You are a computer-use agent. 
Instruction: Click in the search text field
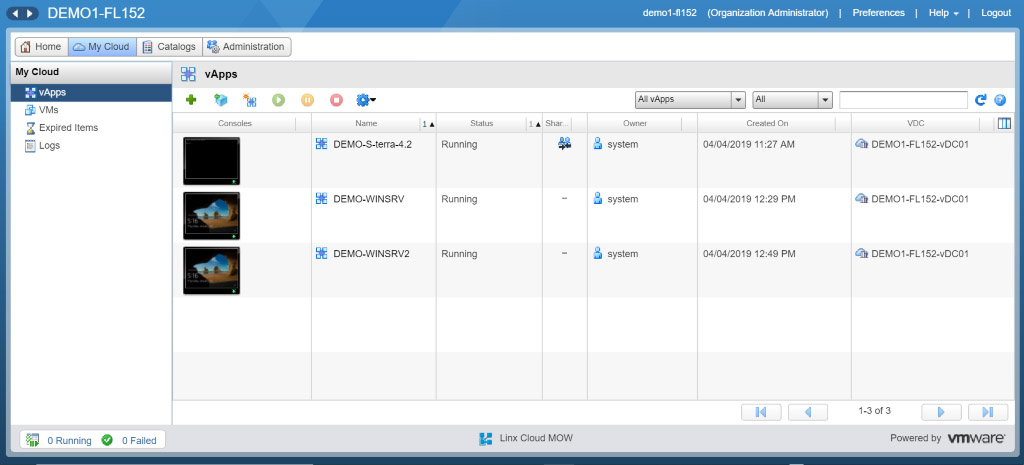tap(903, 100)
